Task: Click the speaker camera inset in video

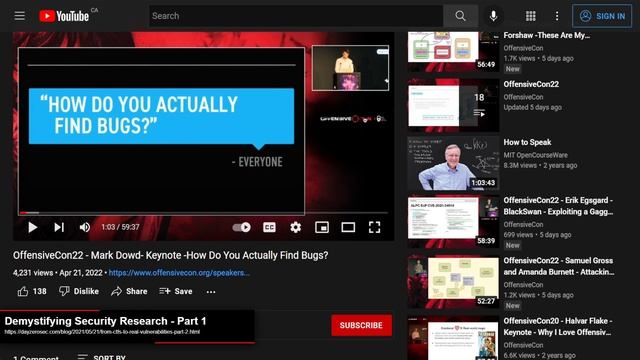Action: click(350, 68)
